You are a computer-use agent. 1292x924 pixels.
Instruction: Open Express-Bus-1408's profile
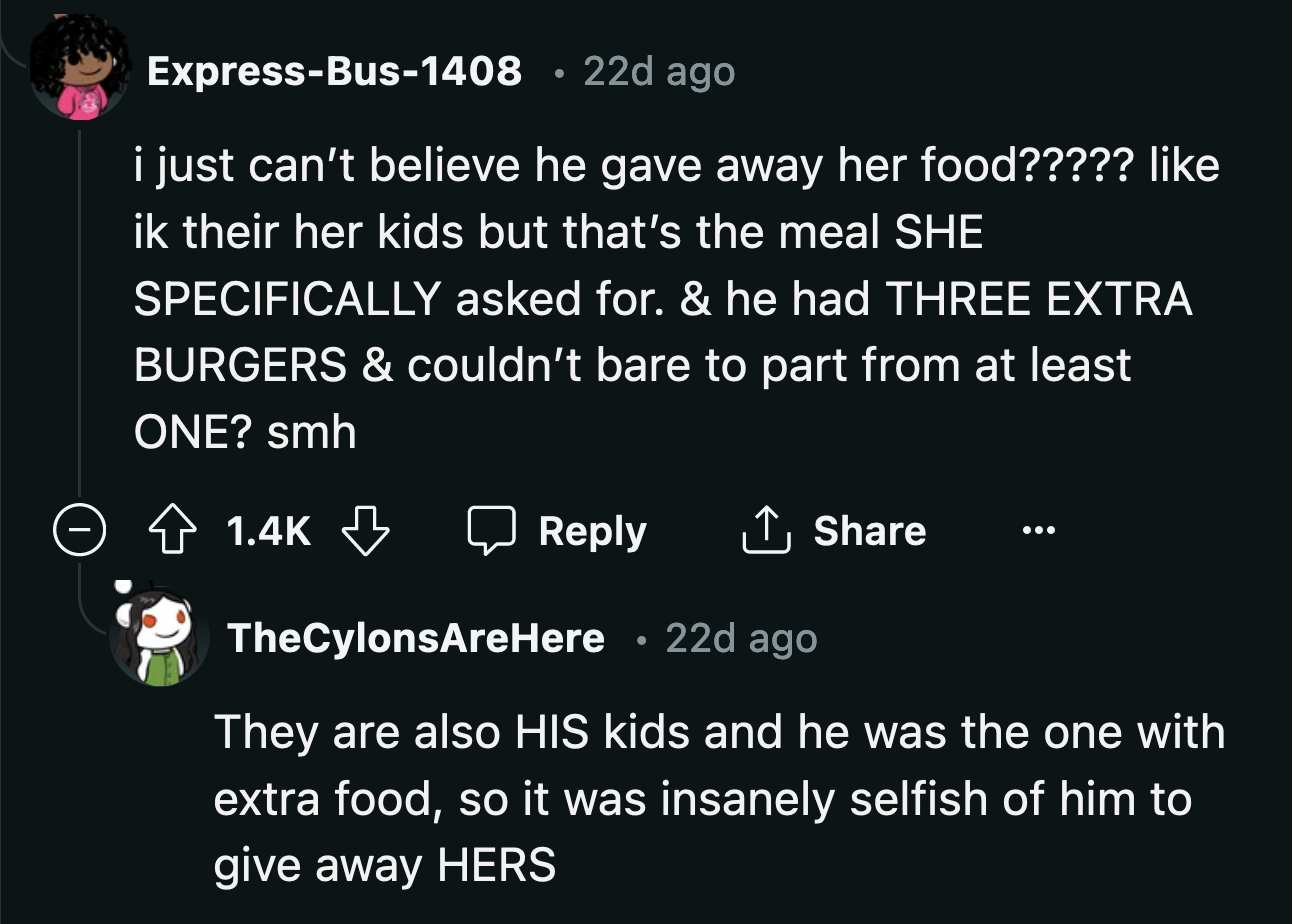[x=336, y=71]
